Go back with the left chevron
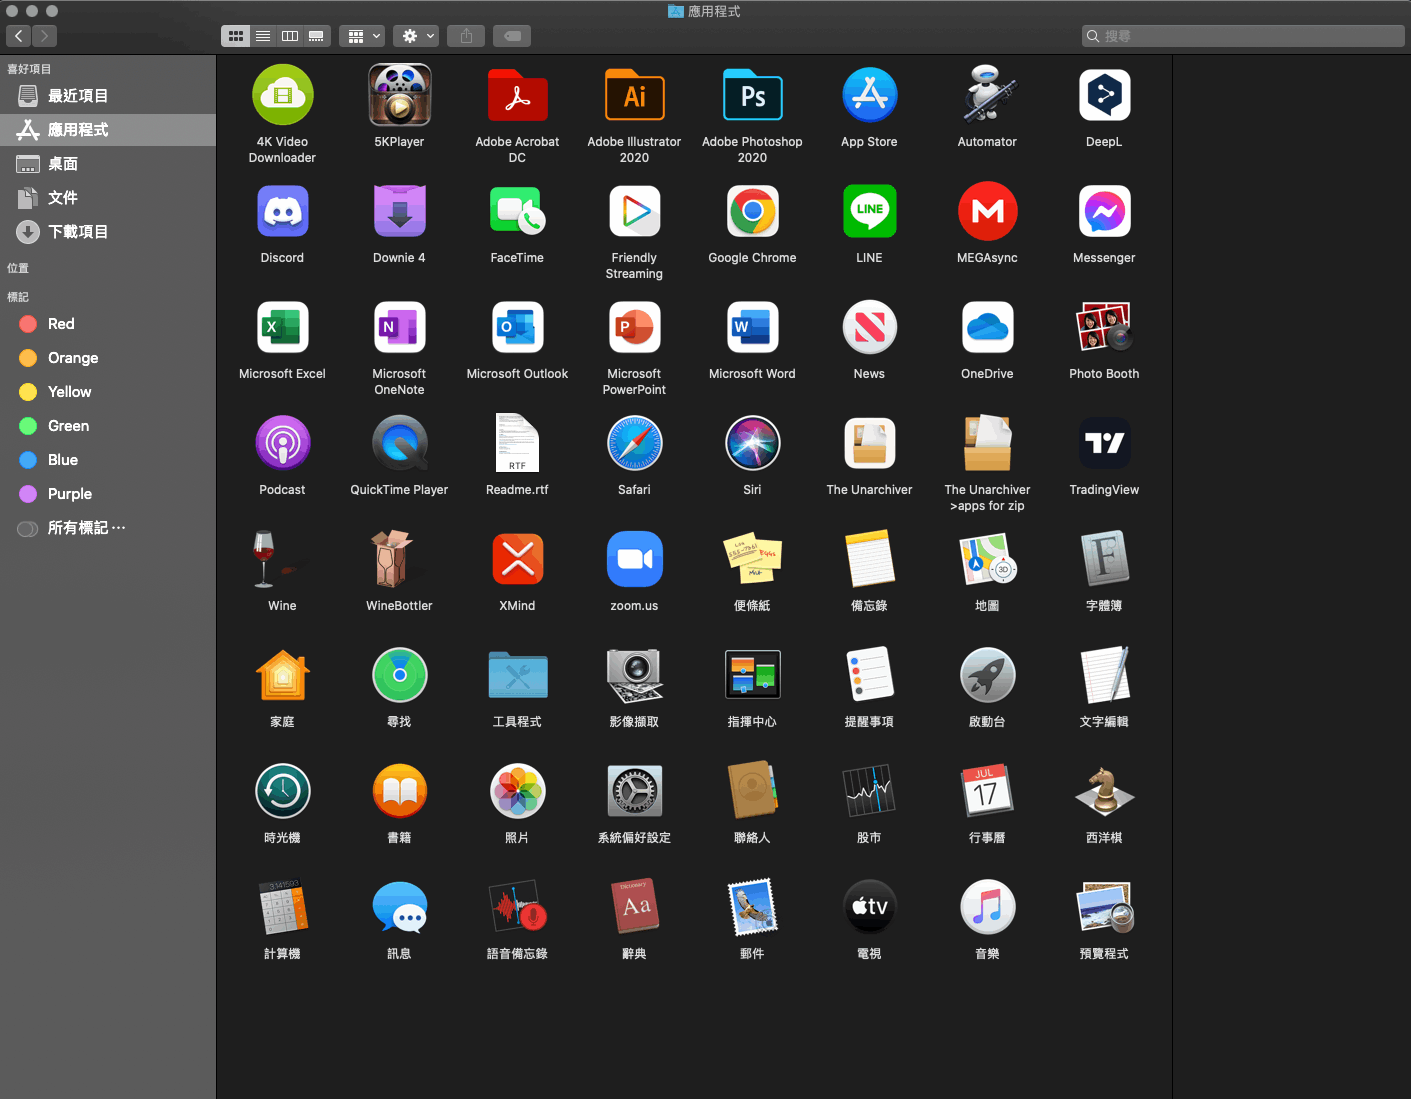 coord(18,36)
